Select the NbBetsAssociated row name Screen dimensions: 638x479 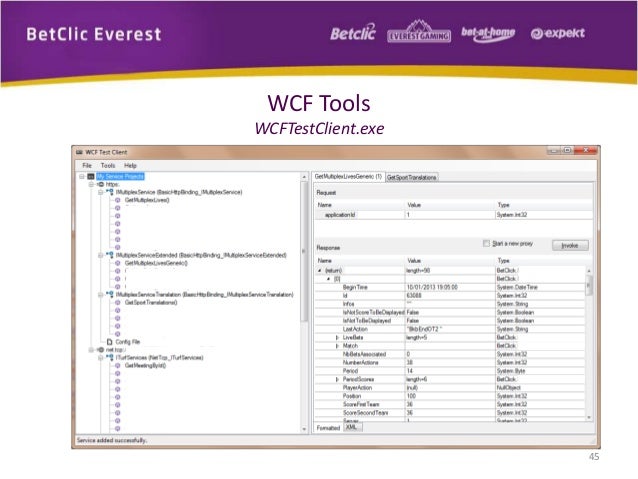tap(364, 354)
